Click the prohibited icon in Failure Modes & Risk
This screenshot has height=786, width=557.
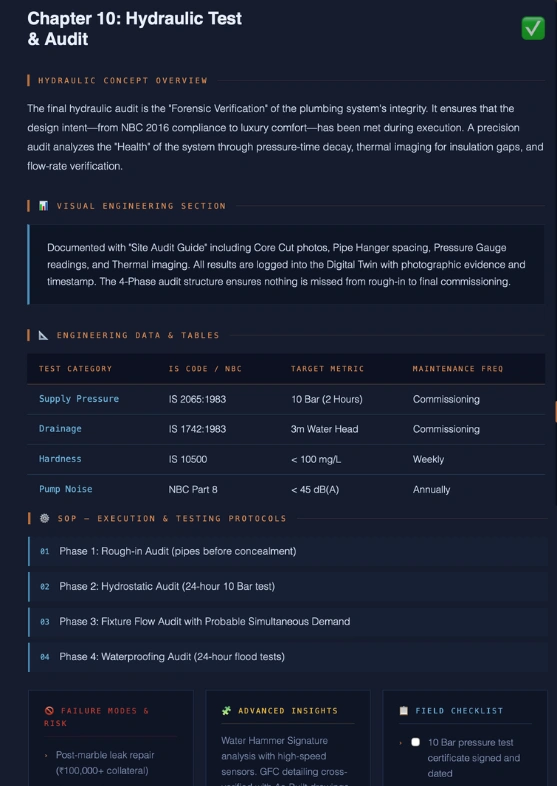coord(49,710)
